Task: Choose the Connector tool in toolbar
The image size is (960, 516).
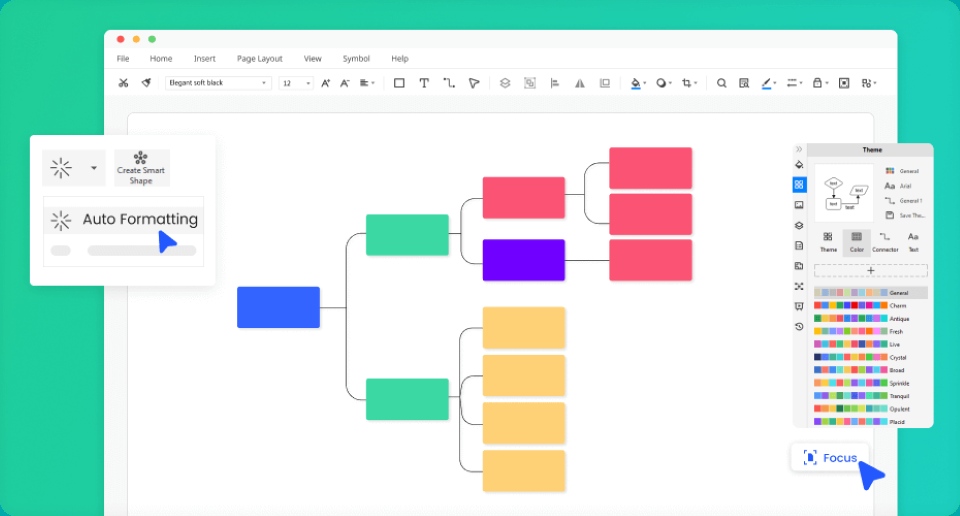Action: [x=449, y=83]
